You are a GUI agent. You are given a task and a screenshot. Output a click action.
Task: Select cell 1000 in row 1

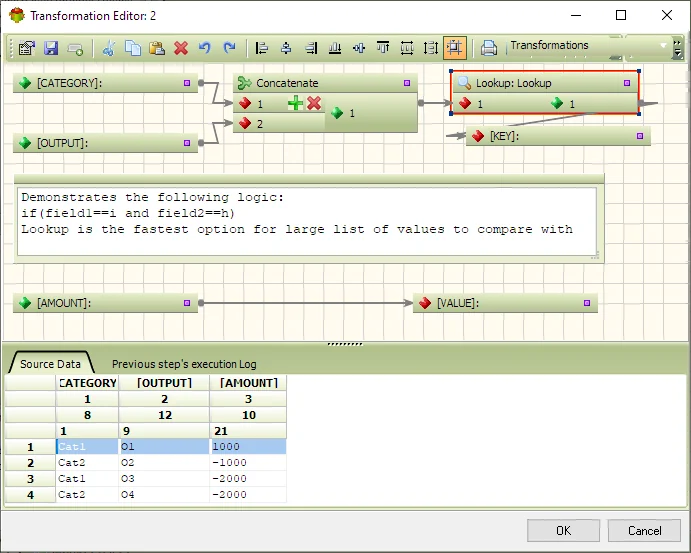tap(249, 446)
